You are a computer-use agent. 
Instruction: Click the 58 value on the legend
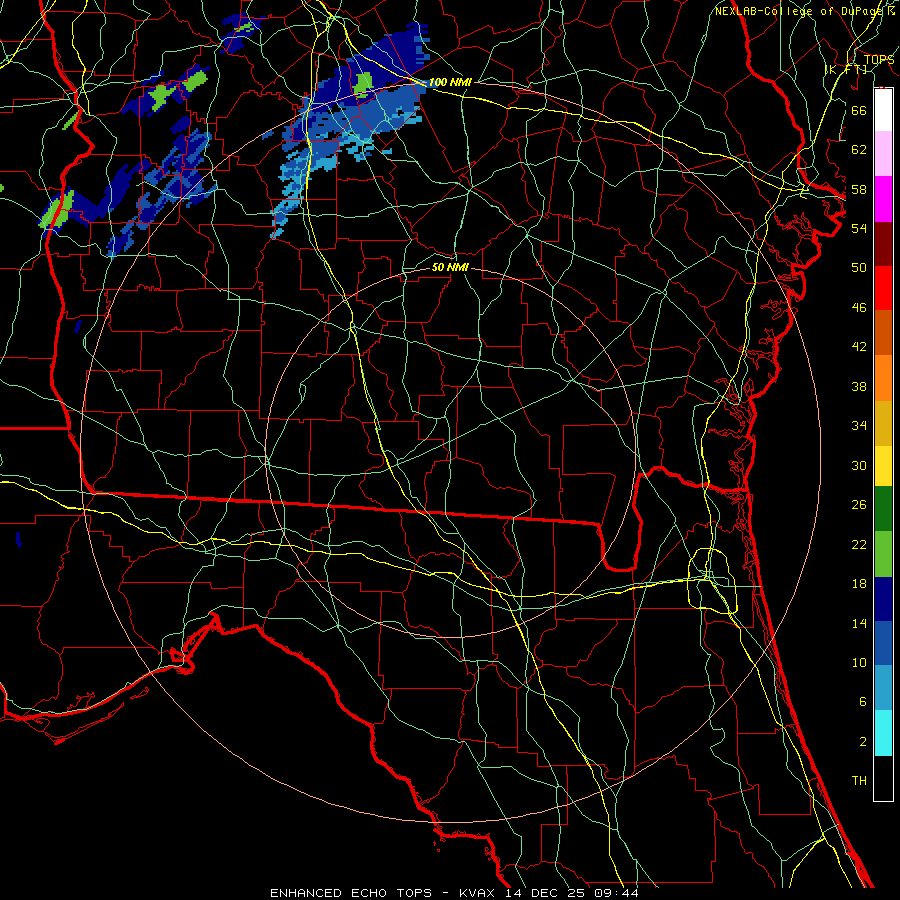(859, 189)
